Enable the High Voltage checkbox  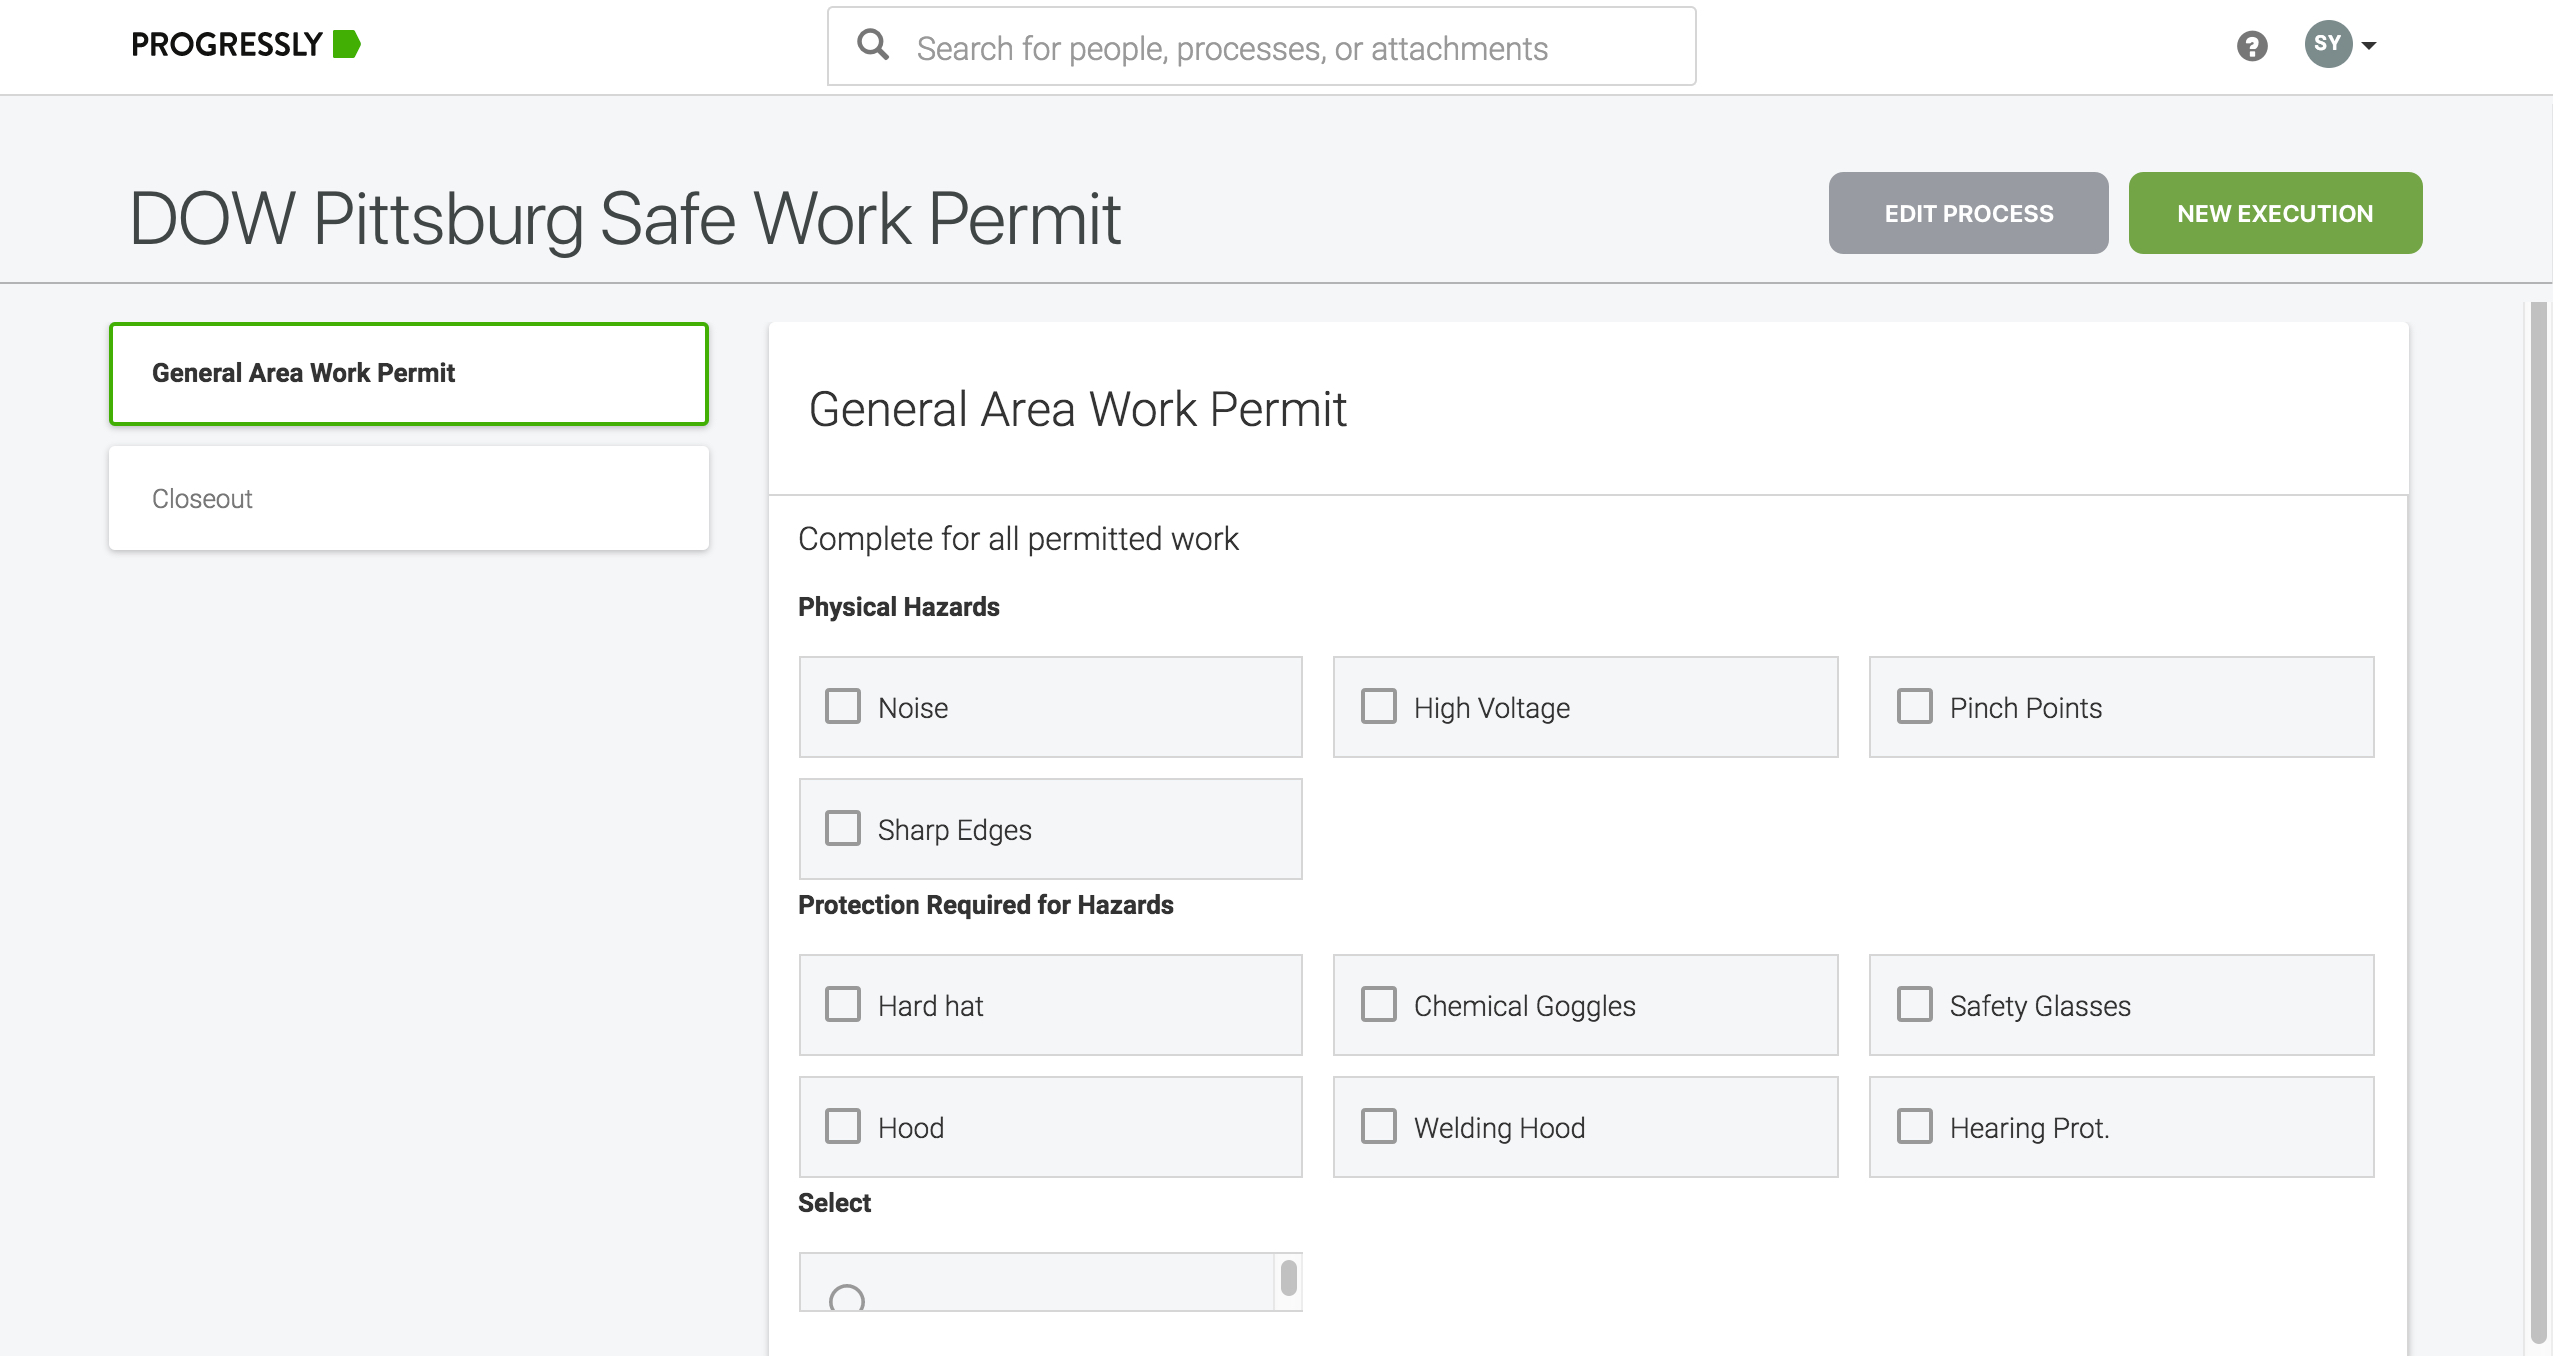pos(1379,706)
